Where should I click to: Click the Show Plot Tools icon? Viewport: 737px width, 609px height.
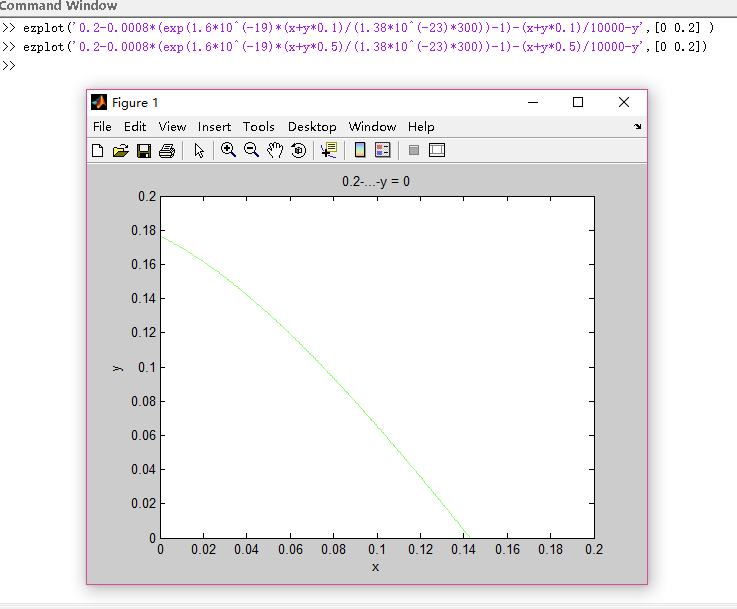coord(437,150)
